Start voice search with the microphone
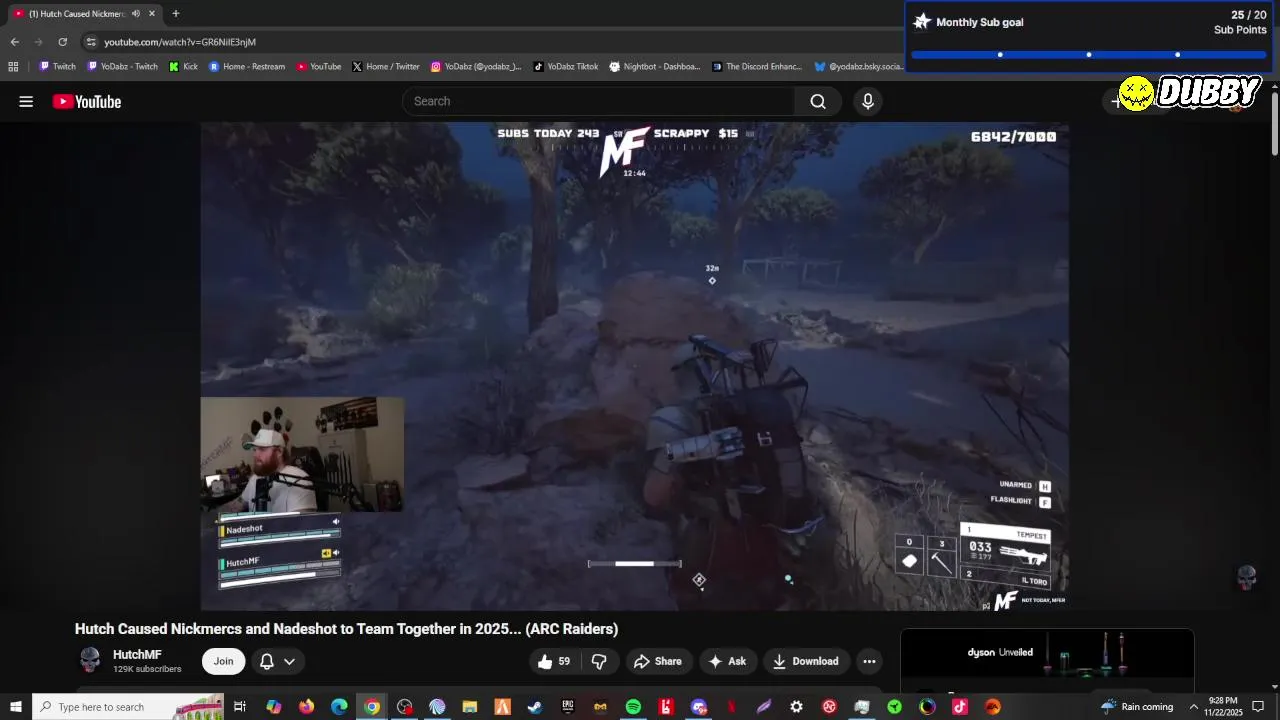Viewport: 1280px width, 720px height. (x=868, y=101)
